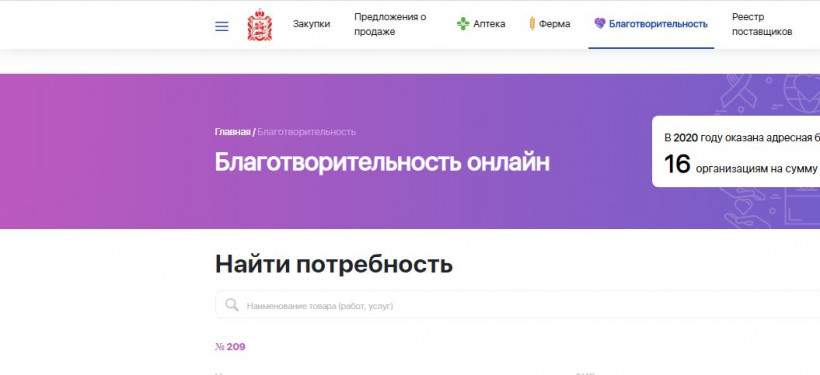Click the Найти потребность heading
820x375 pixels.
(x=334, y=264)
